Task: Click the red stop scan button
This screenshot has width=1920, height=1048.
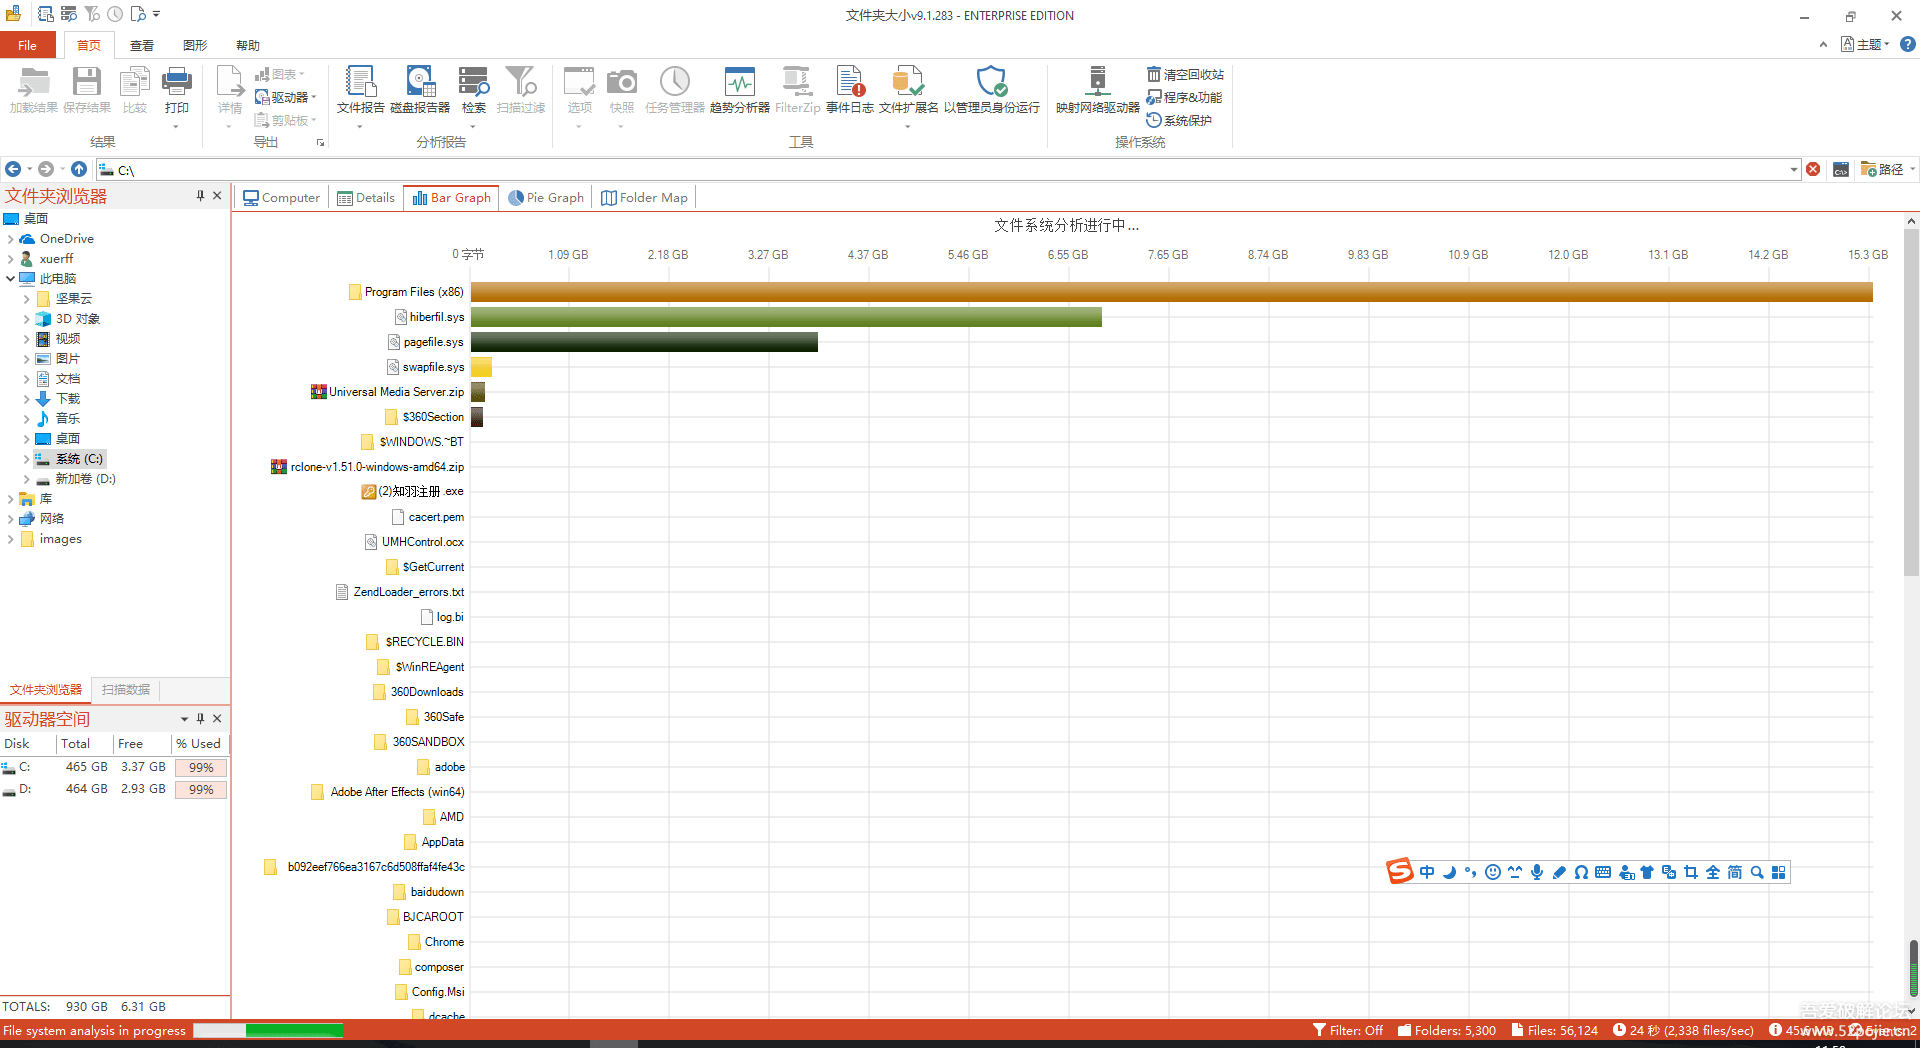Action: [1813, 170]
